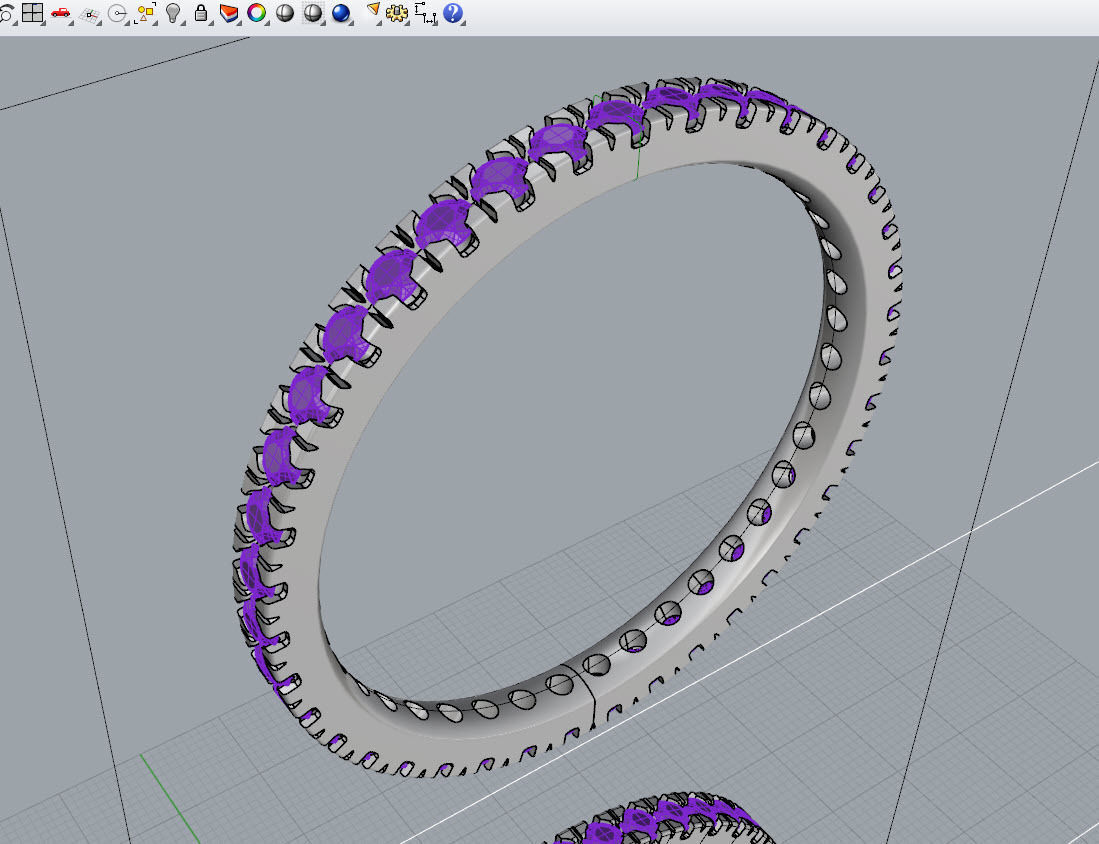Switch to shaded viewport sphere icon
Viewport: 1099px width, 844px height.
click(285, 13)
